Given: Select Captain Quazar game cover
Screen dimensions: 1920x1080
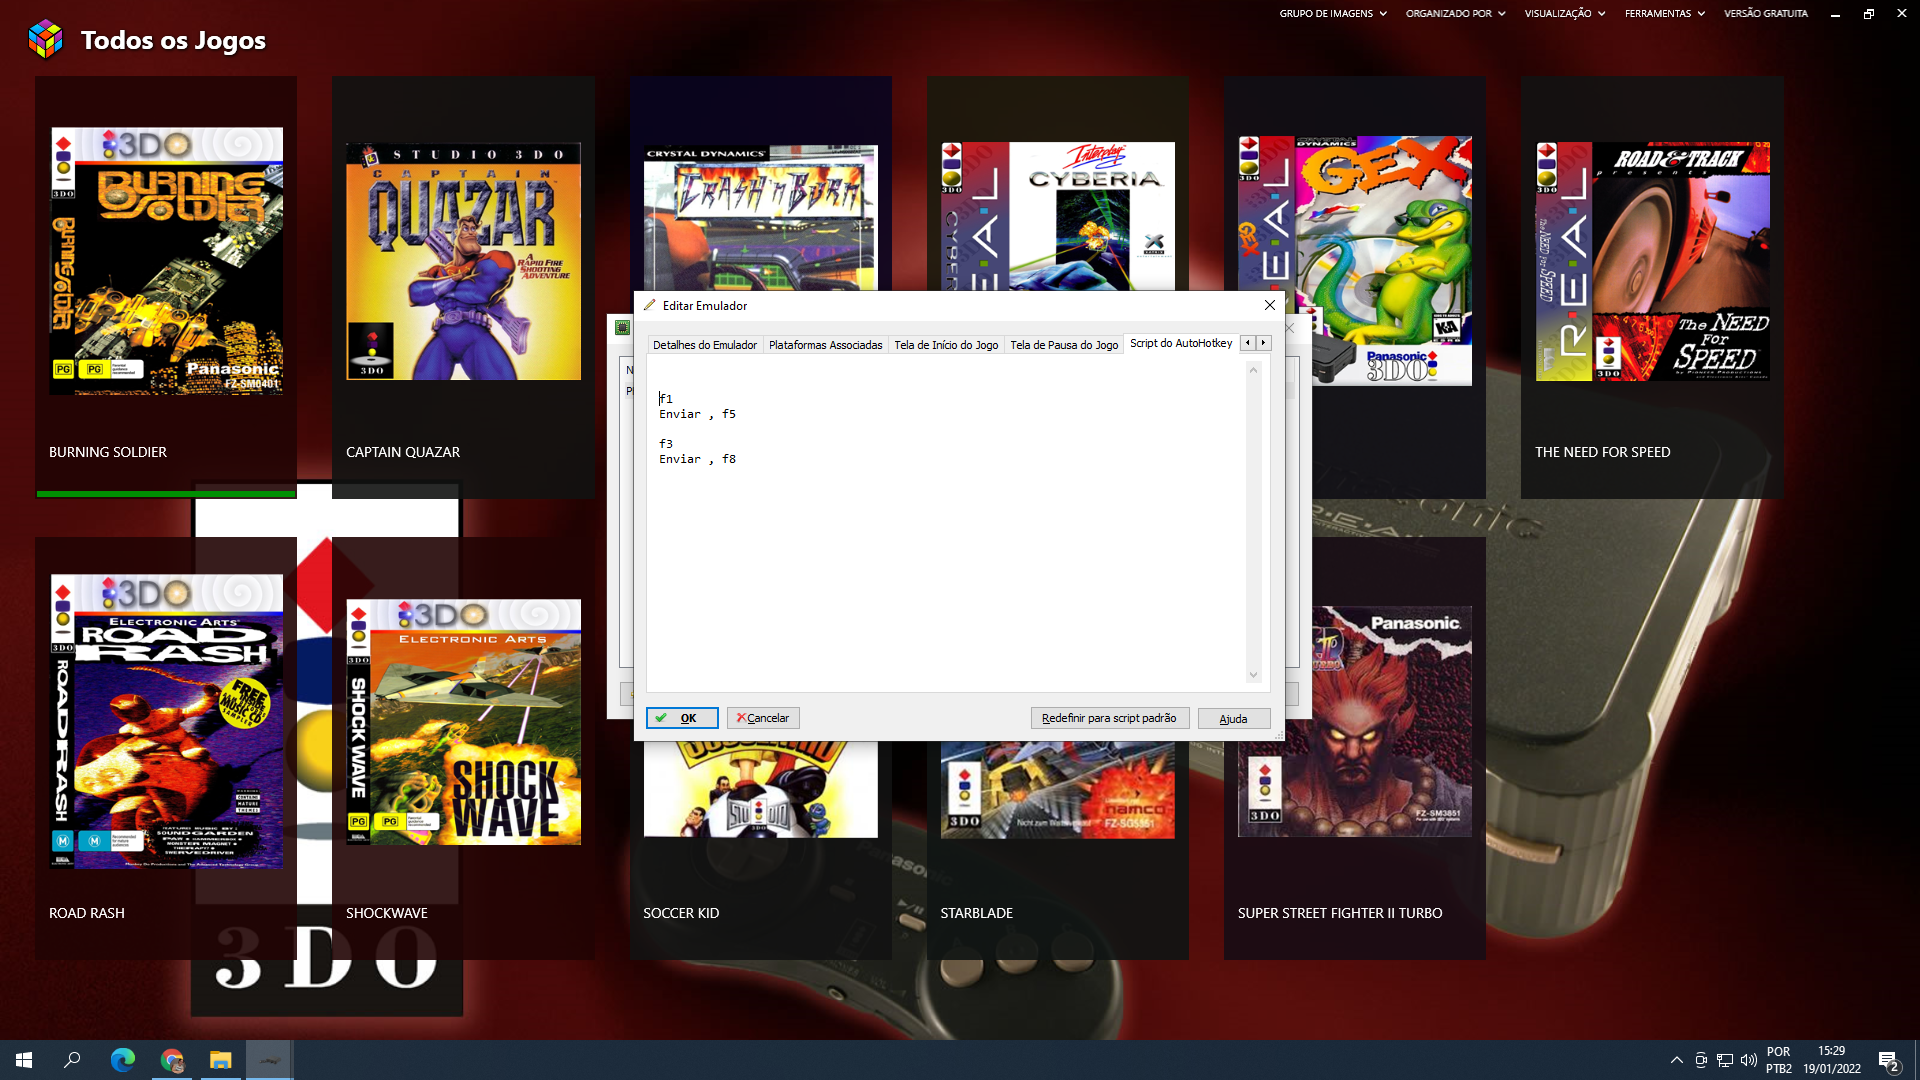Looking at the screenshot, I should pos(463,261).
